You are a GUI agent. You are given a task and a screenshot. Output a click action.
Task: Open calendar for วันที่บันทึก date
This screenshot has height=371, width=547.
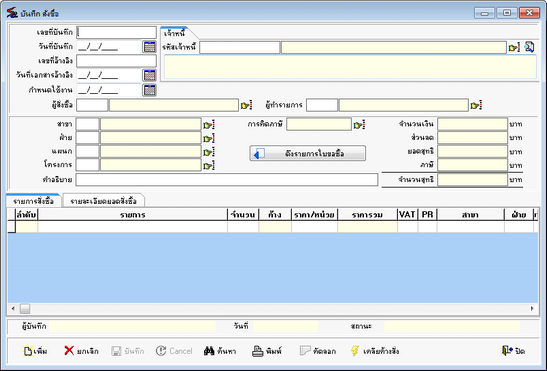[x=150, y=46]
